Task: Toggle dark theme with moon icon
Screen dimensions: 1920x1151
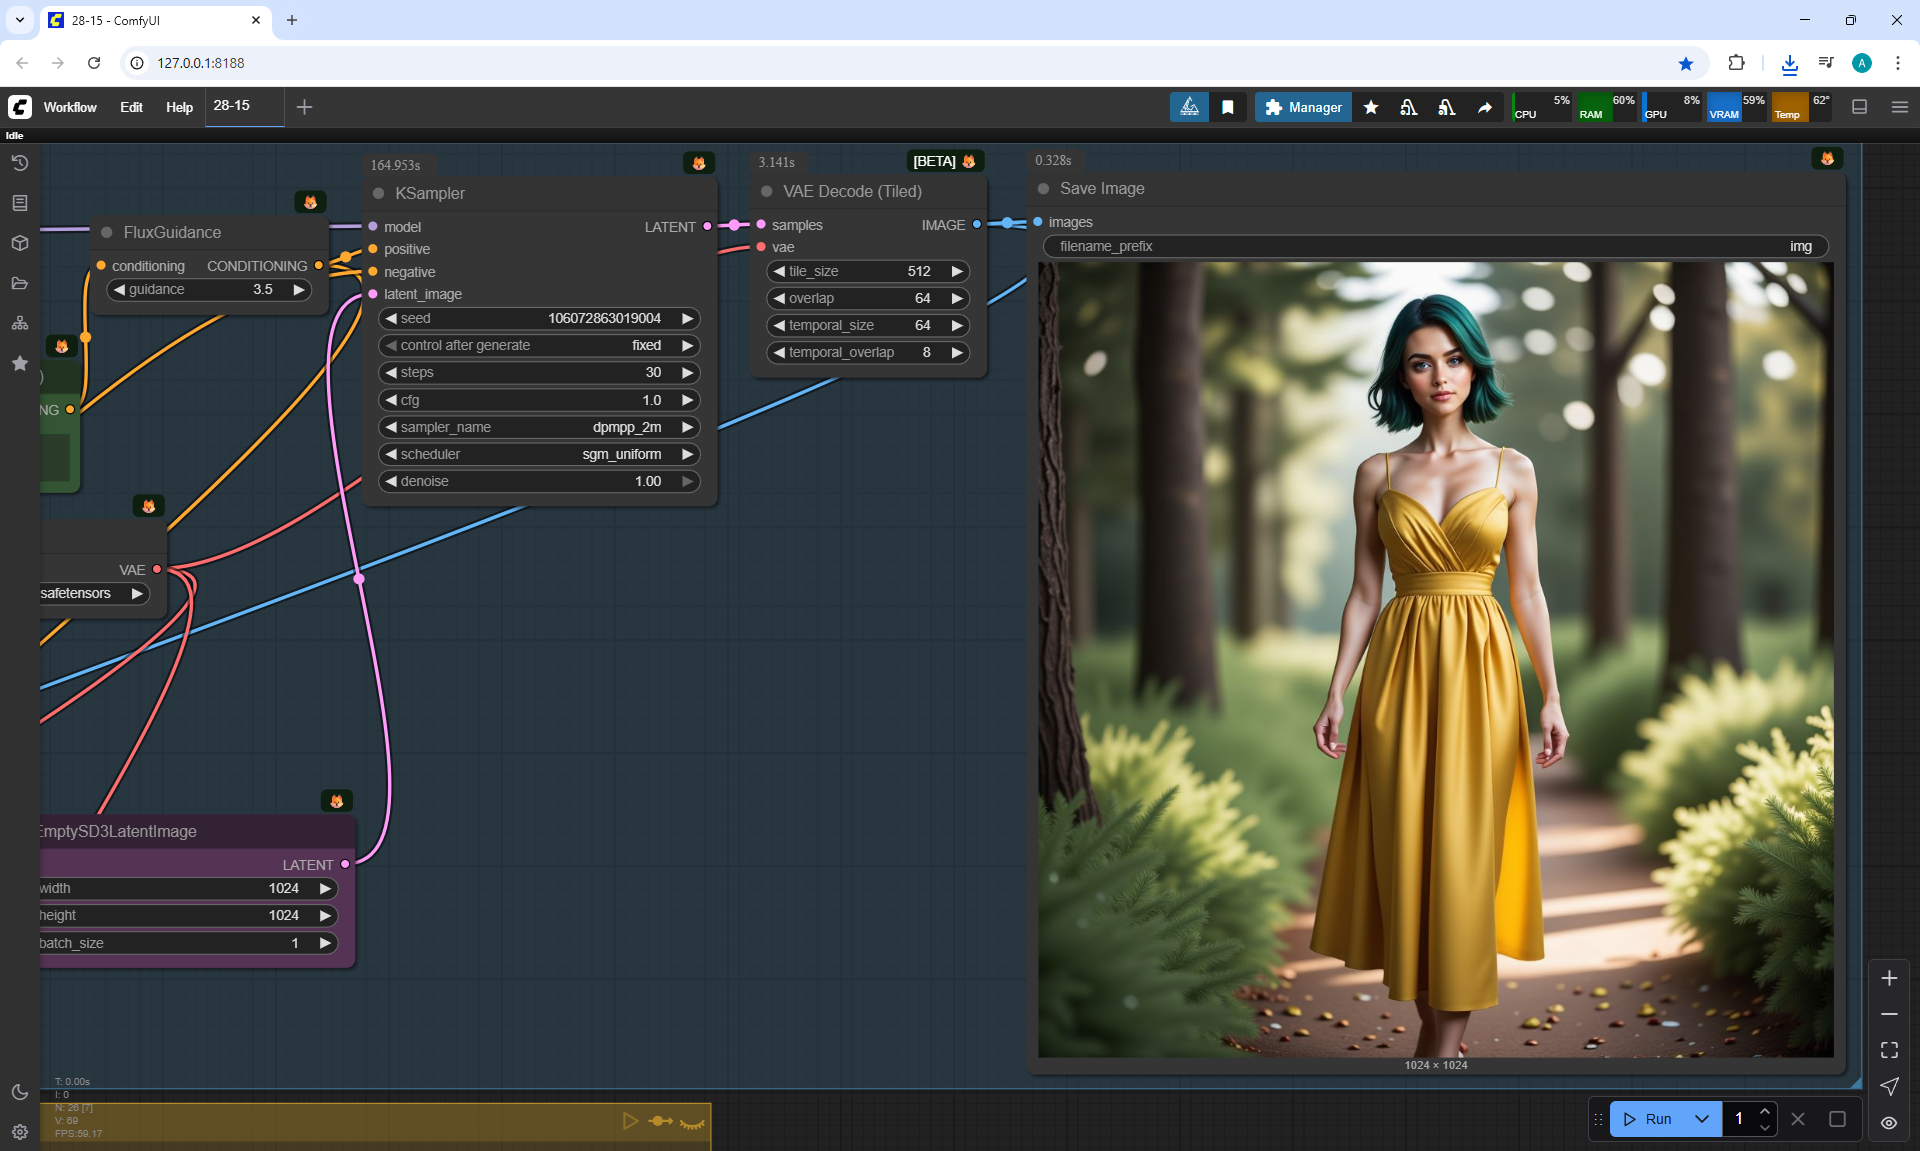Action: 19,1092
